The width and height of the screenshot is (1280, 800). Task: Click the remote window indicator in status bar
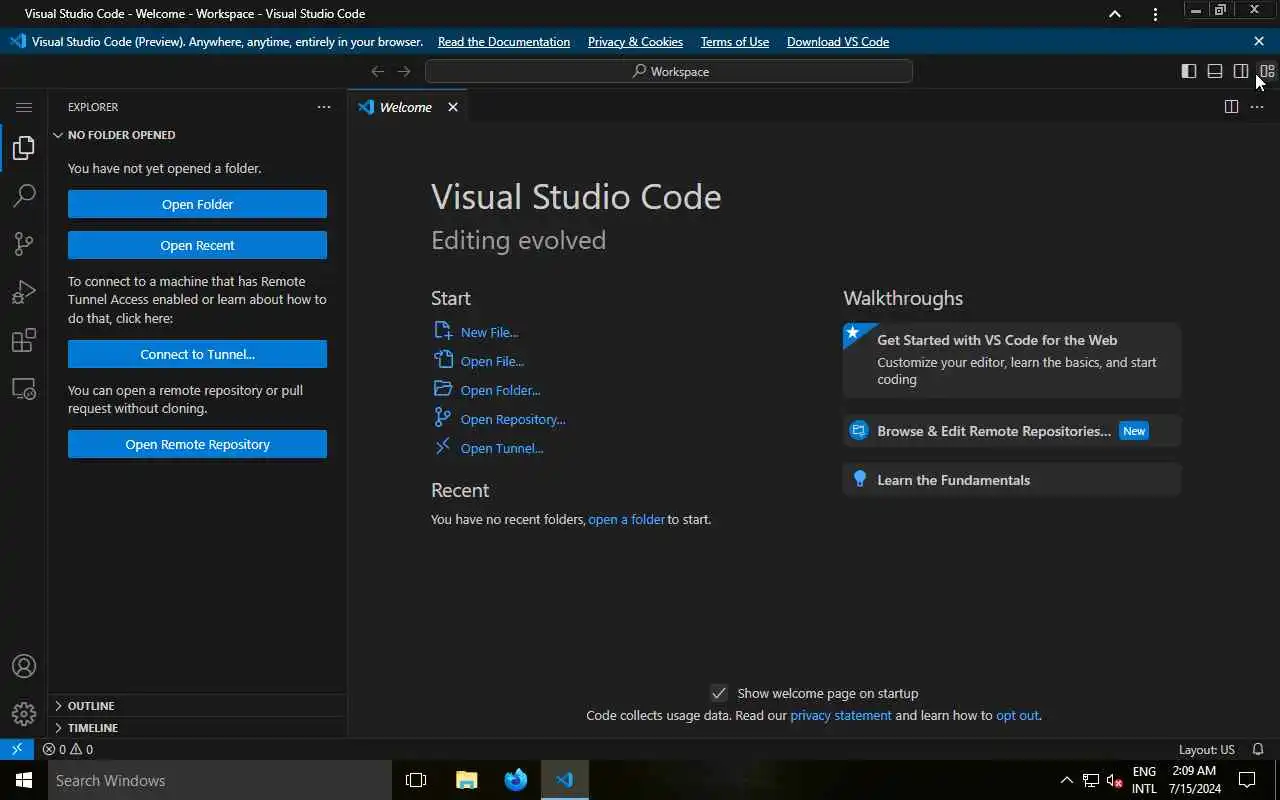click(17, 749)
